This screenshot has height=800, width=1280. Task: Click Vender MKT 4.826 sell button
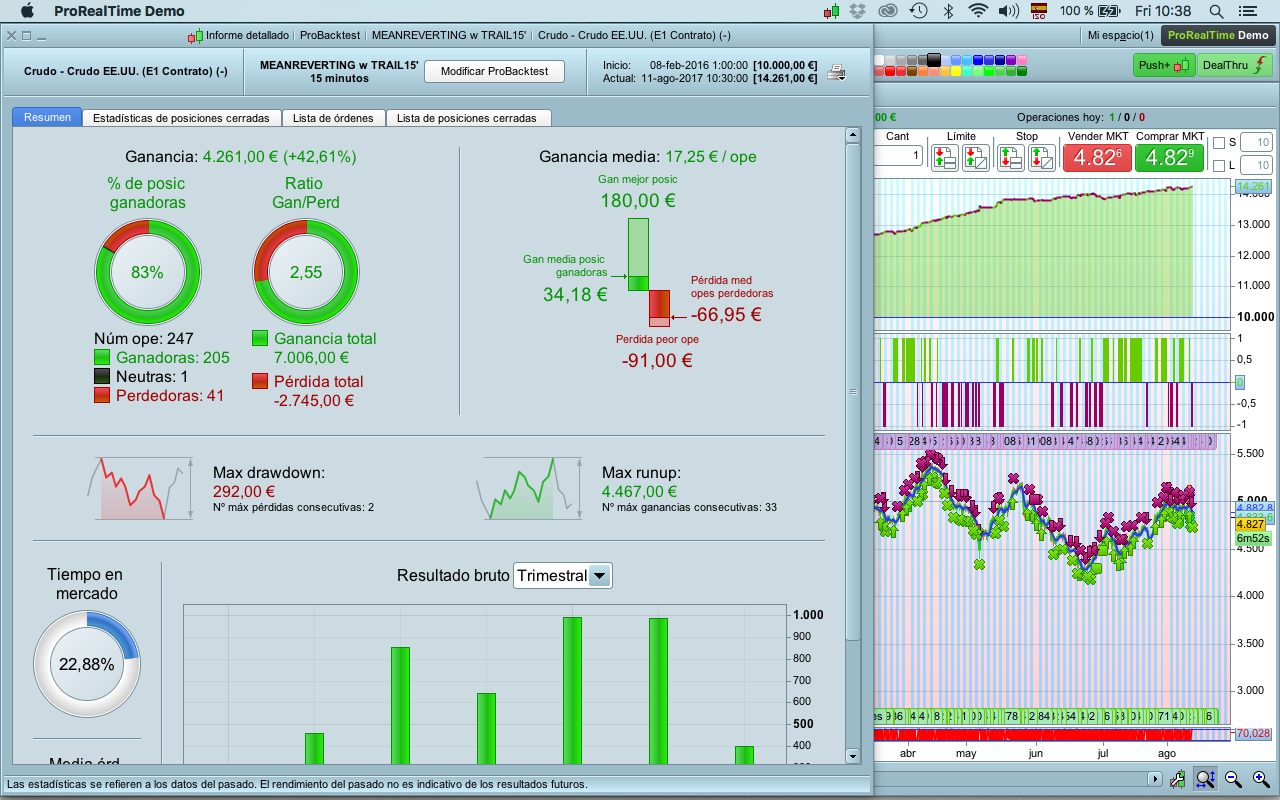tap(1097, 157)
